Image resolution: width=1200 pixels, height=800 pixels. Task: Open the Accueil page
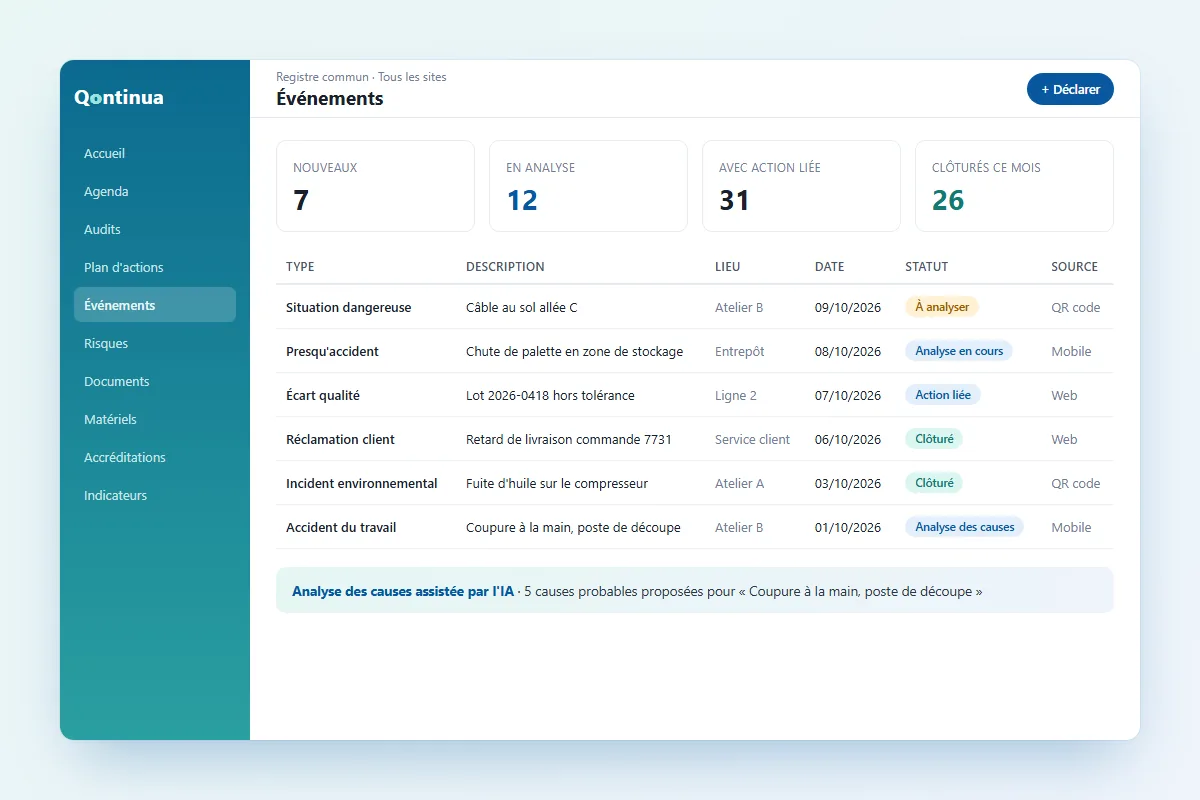pos(155,154)
